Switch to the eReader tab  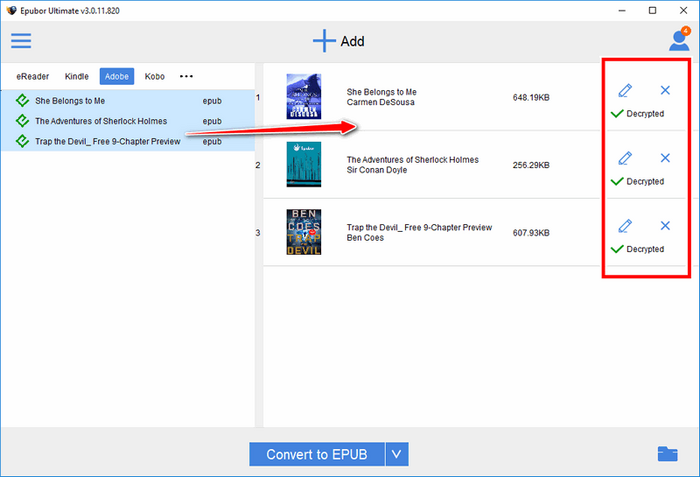pos(33,76)
